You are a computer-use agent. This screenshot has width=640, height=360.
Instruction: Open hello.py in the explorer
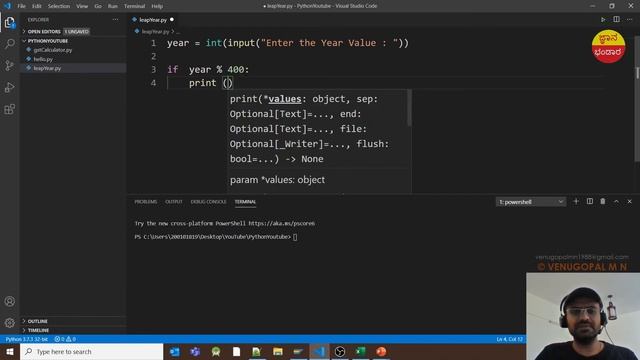43,59
